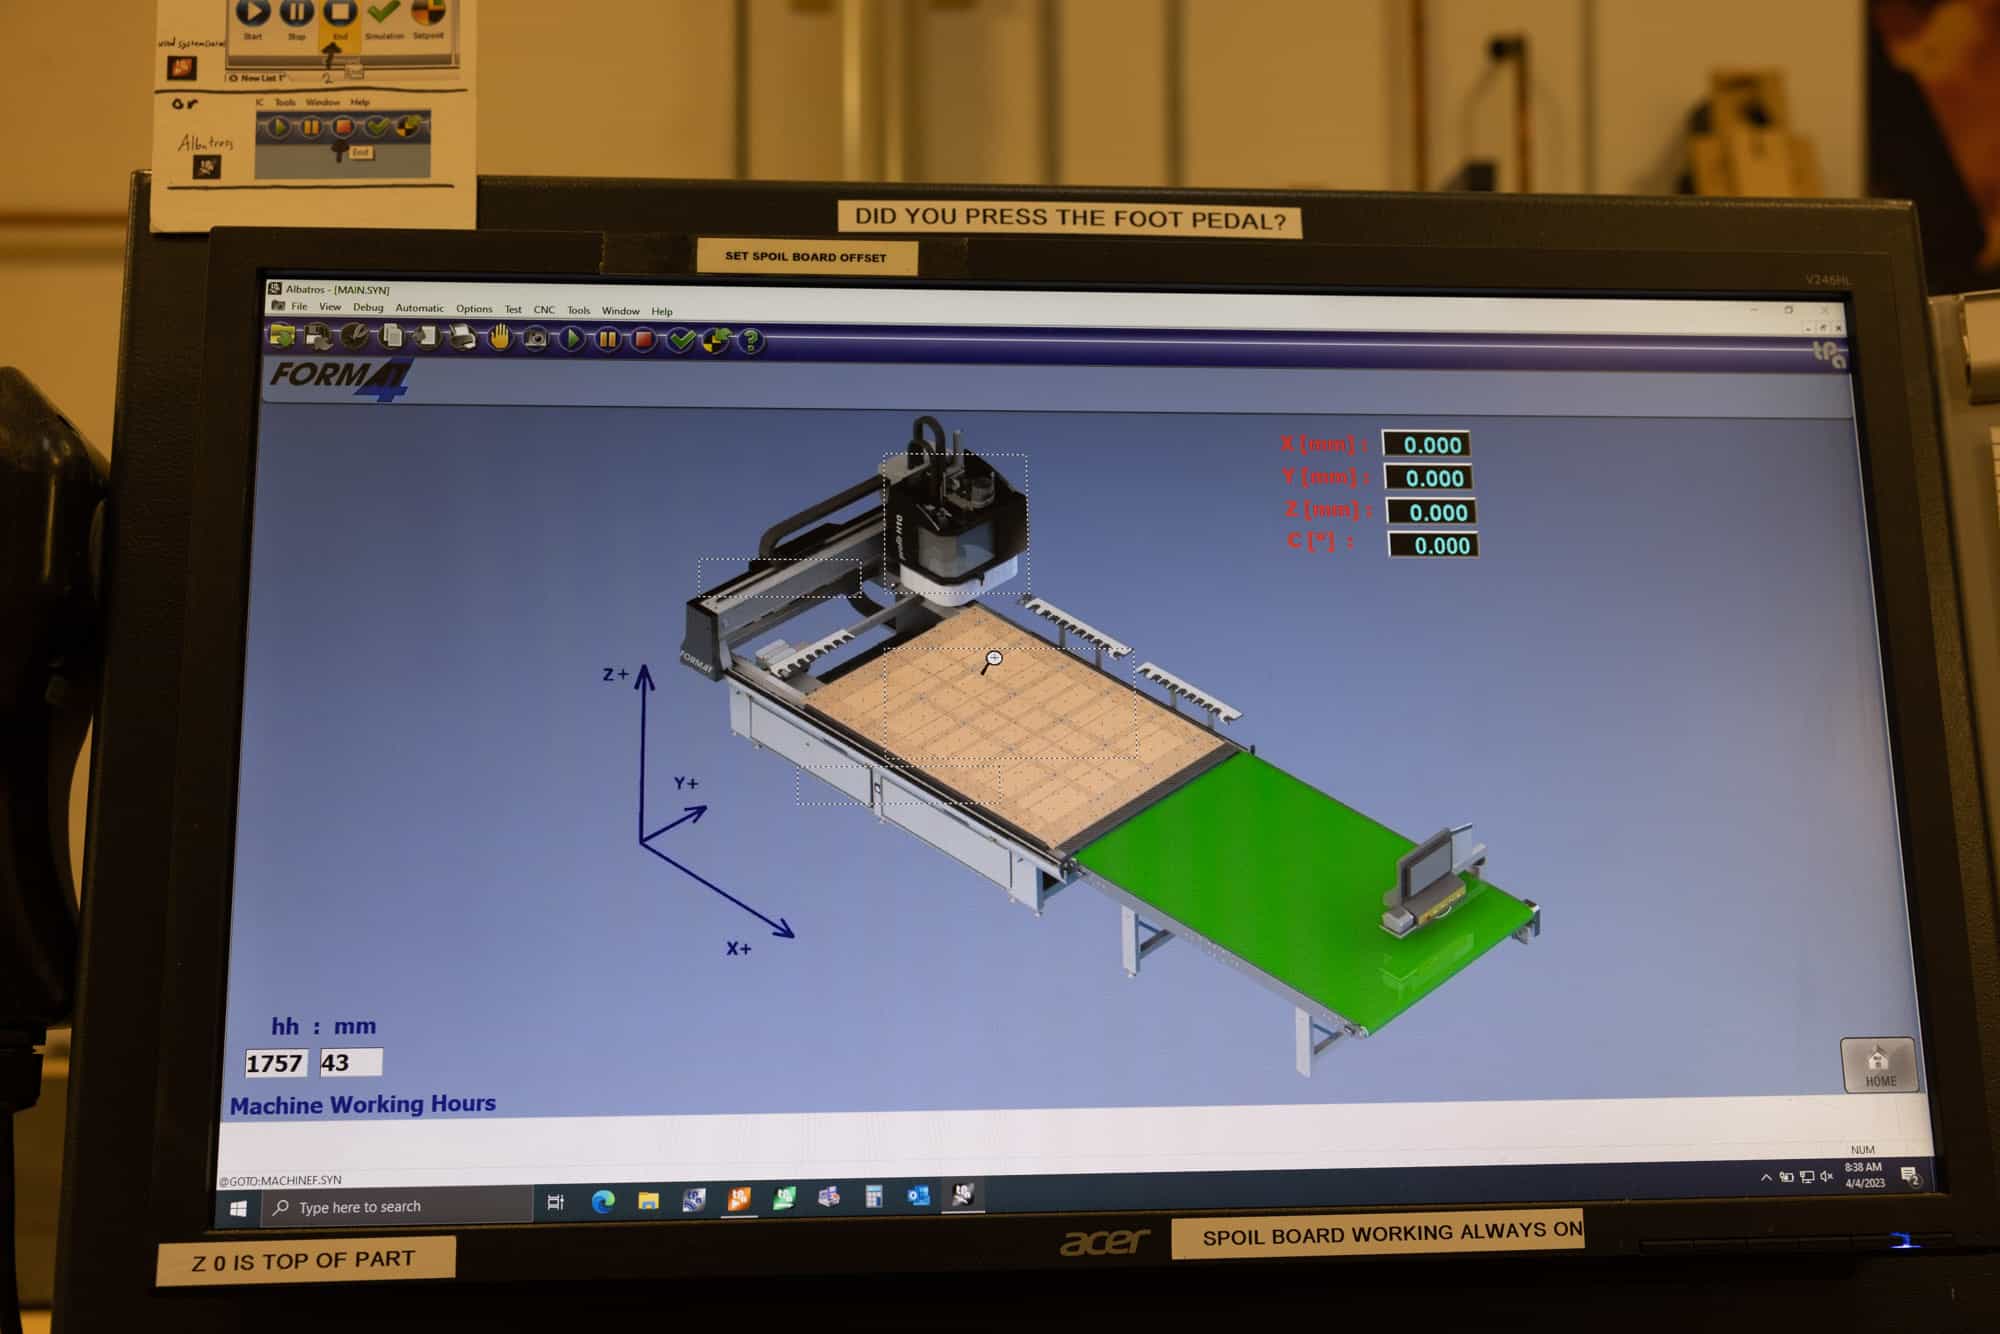The image size is (2000, 1334).
Task: Click the green play Start icon
Action: 572,340
